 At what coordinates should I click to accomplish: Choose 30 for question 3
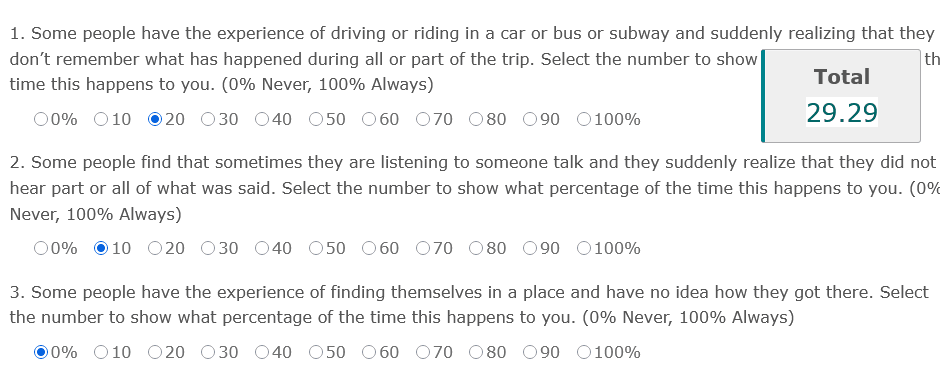[x=208, y=352]
